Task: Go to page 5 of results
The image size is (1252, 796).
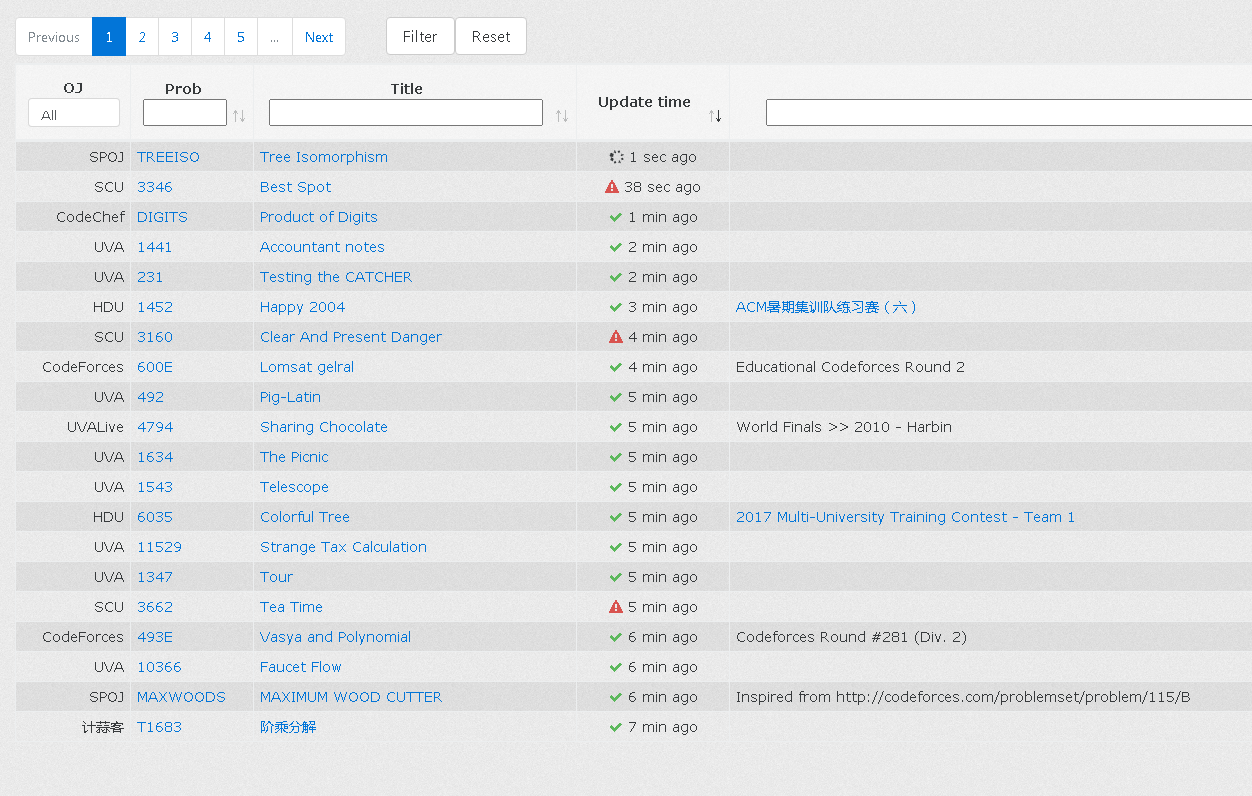Action: [x=241, y=37]
